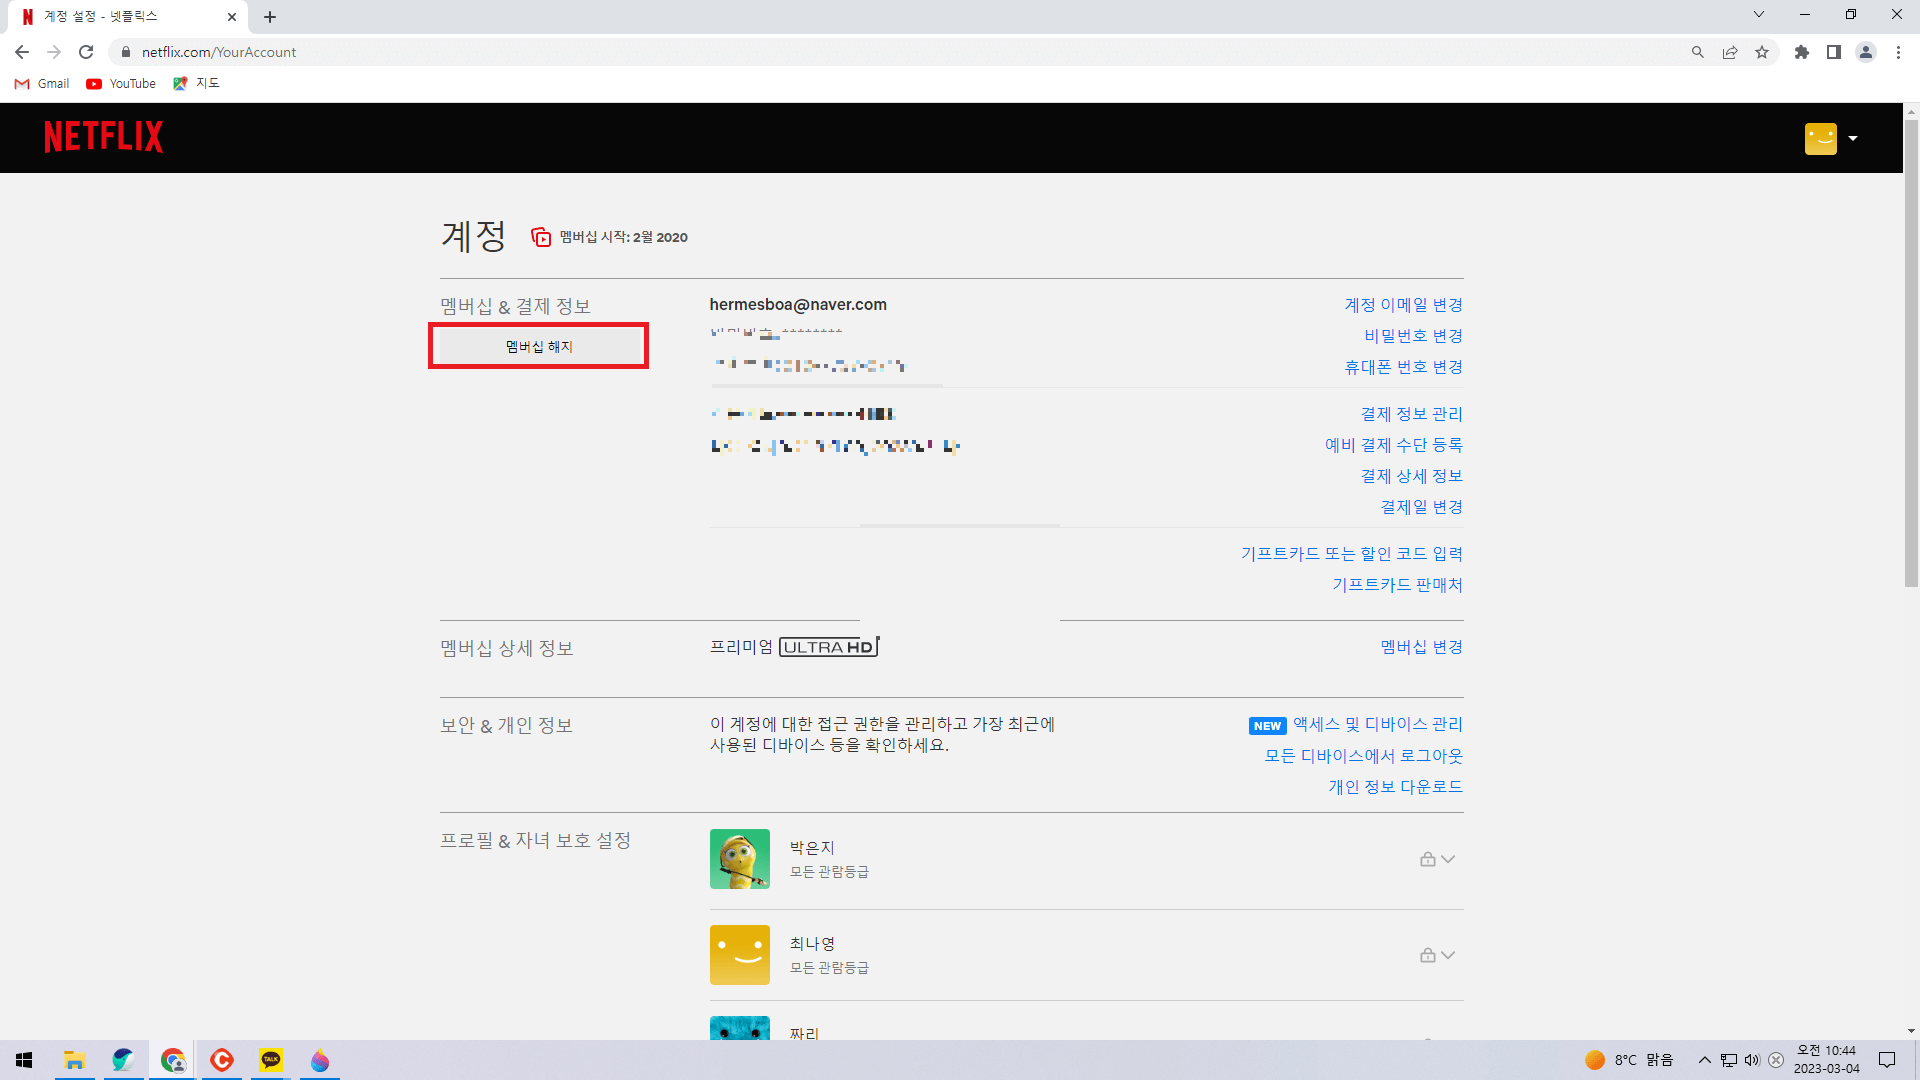Click the 최나영 profile avatar
The image size is (1920, 1080).
pos(740,955)
